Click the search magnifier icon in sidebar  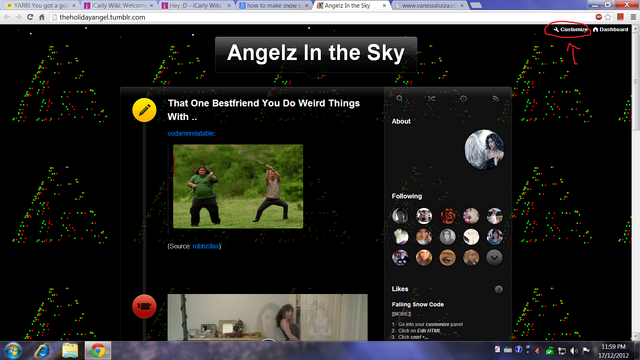click(399, 98)
